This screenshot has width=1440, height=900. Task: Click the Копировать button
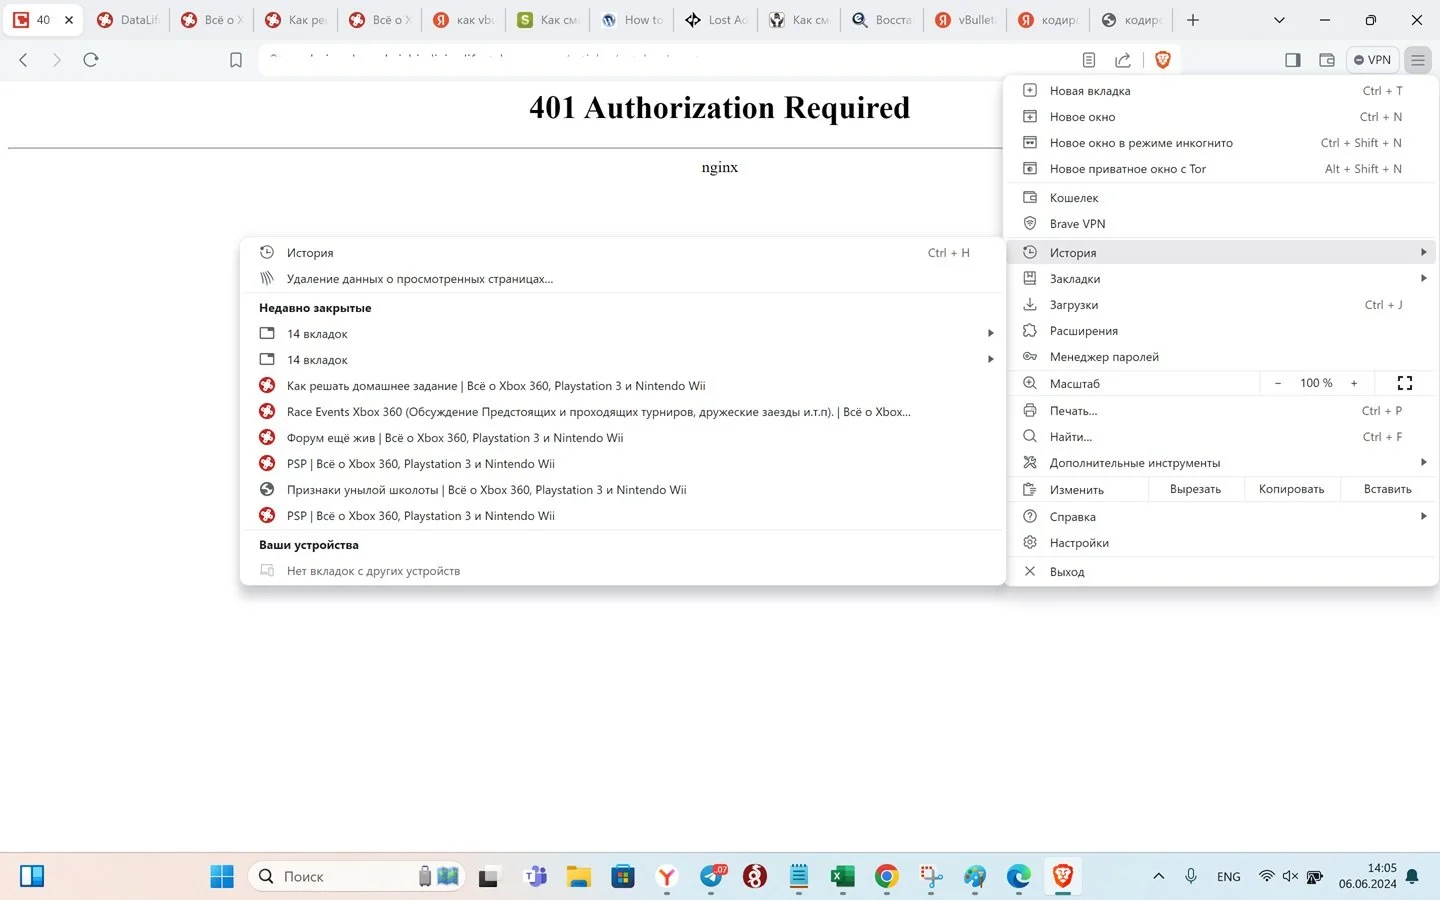[1291, 489]
